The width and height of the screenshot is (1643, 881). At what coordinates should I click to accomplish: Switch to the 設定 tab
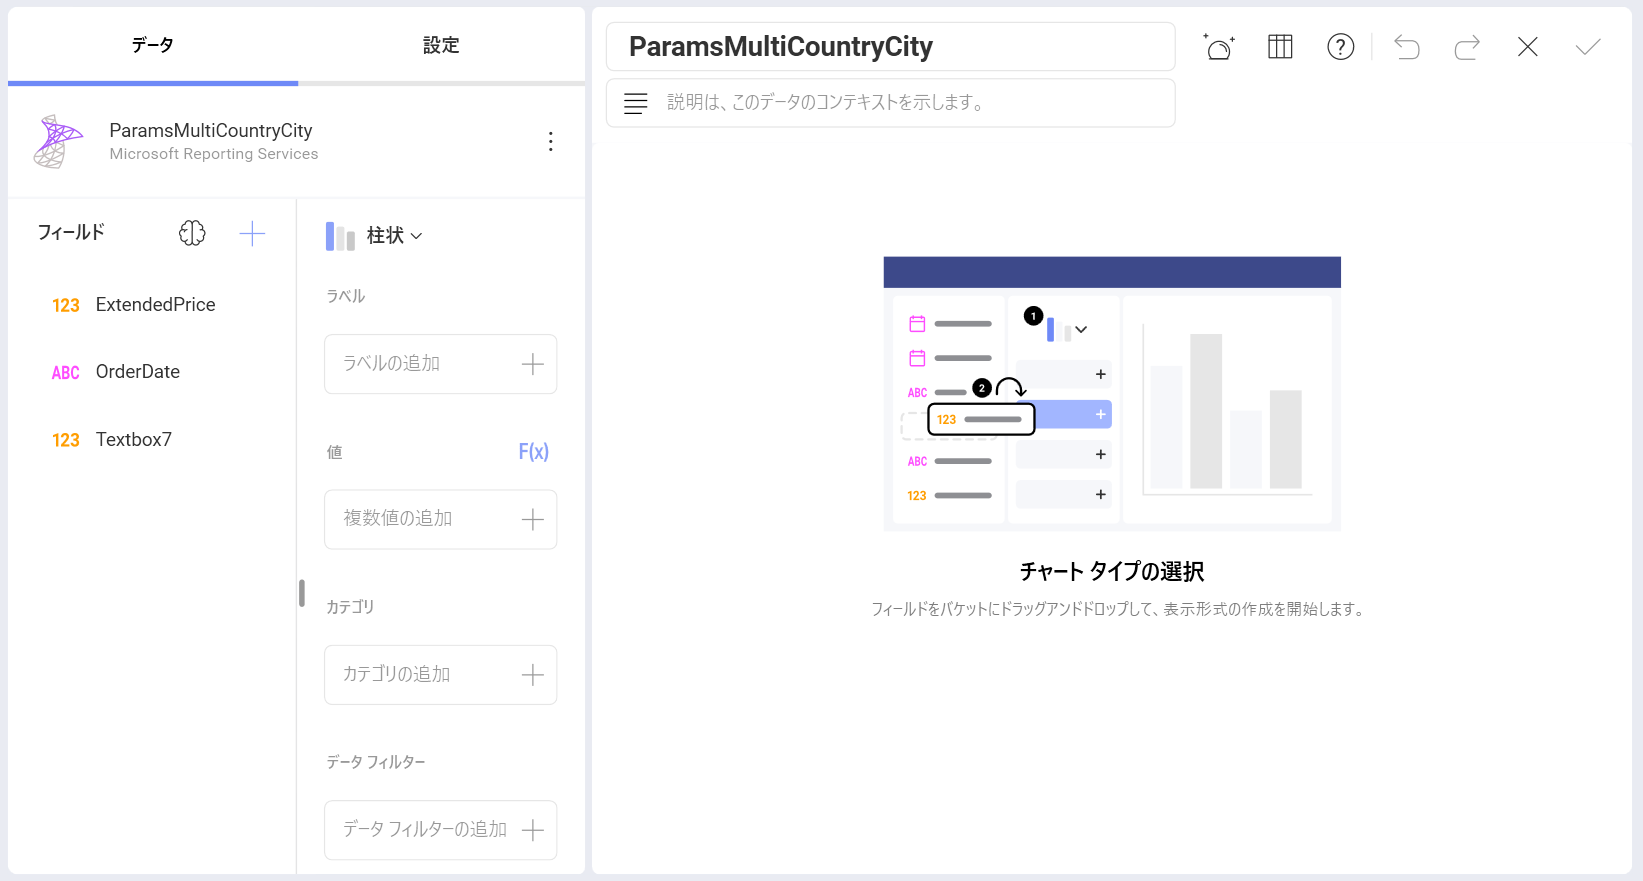click(x=441, y=45)
